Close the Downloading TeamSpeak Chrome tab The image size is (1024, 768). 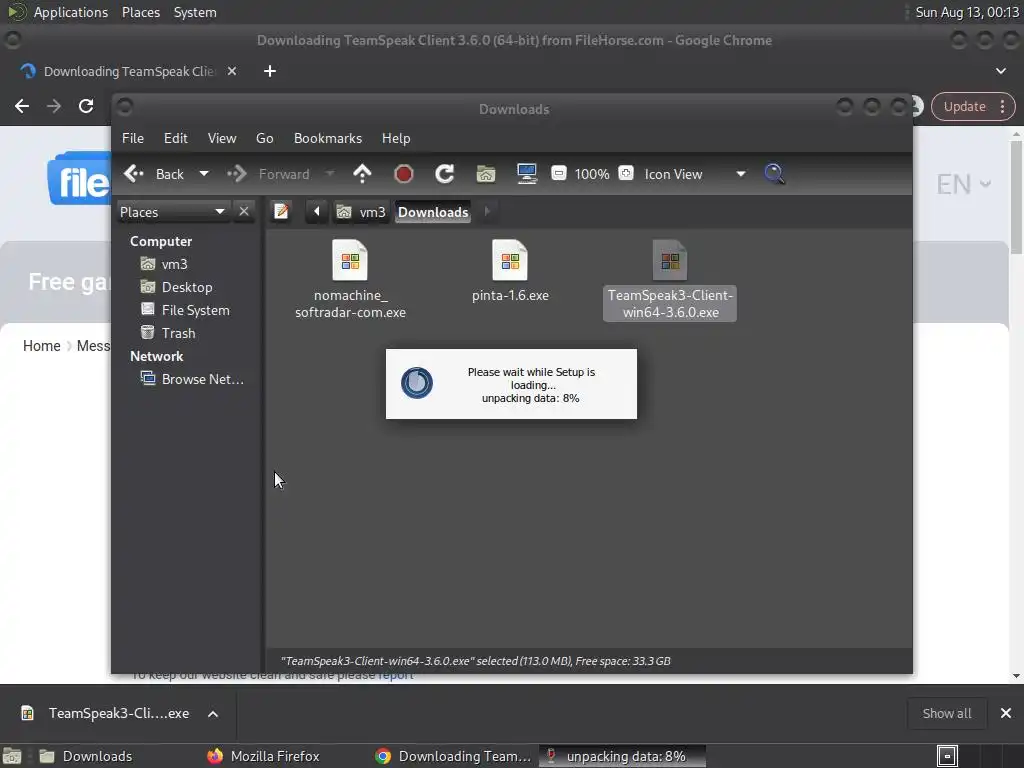point(232,71)
